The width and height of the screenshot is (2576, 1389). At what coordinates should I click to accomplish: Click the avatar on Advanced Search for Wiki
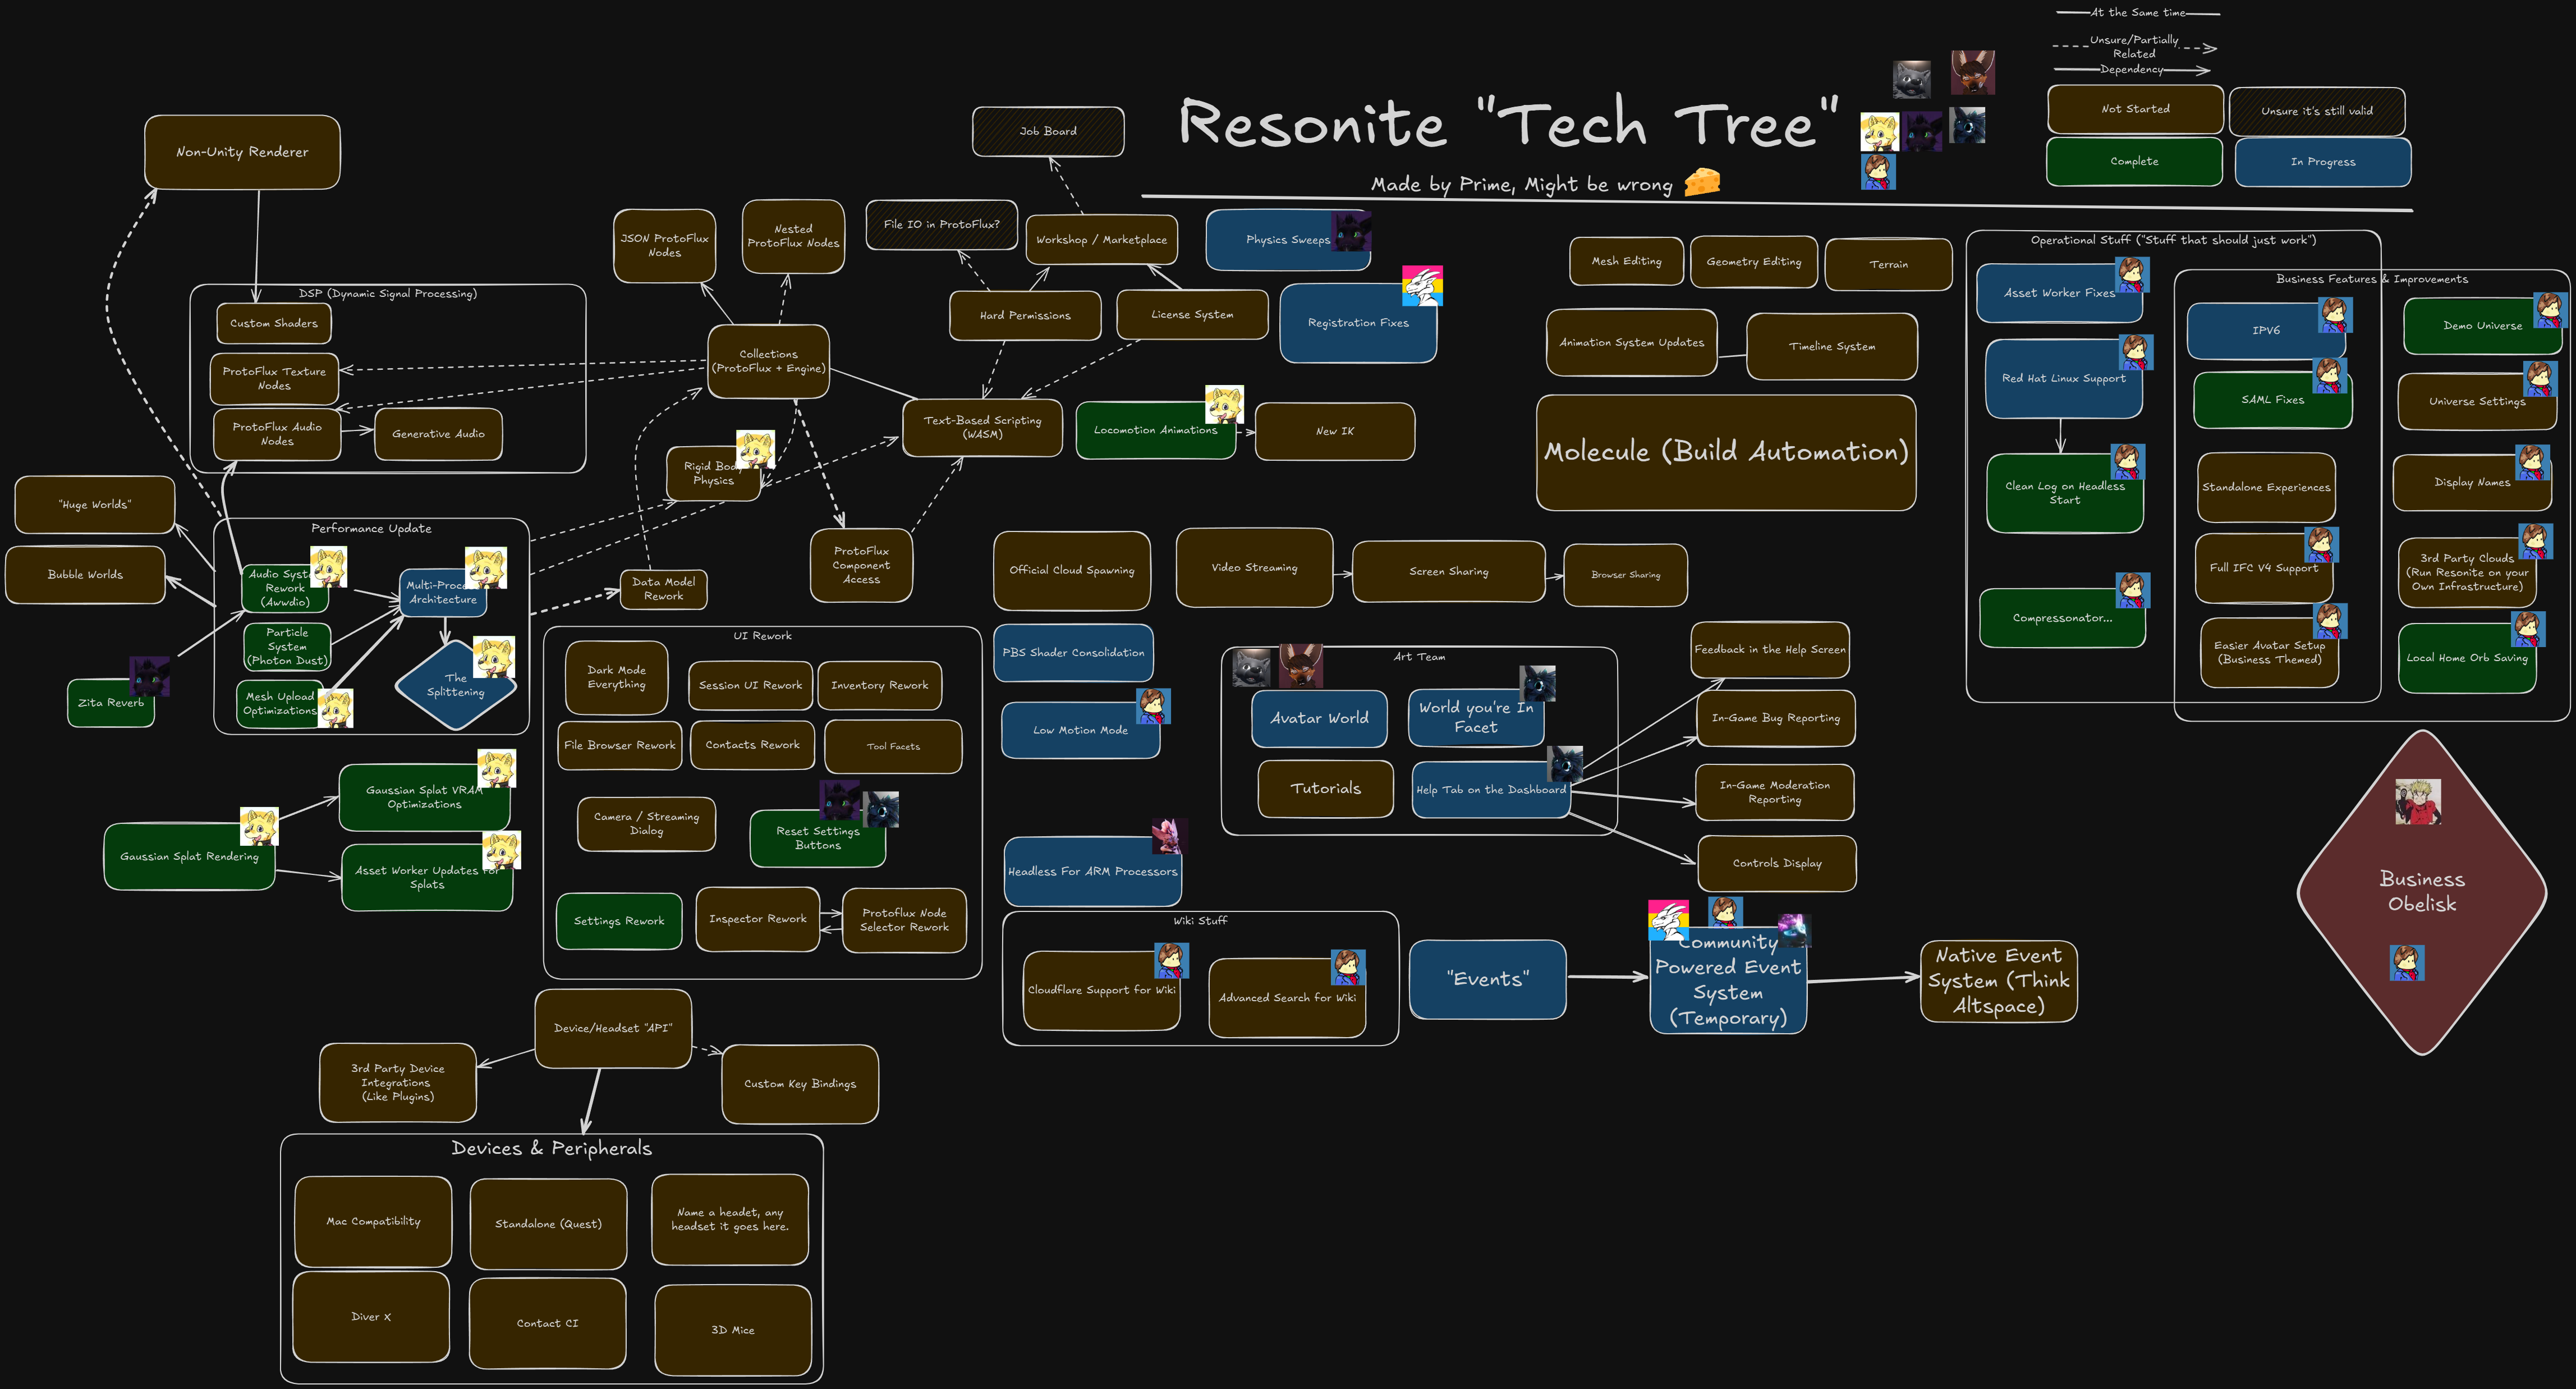tap(1348, 967)
